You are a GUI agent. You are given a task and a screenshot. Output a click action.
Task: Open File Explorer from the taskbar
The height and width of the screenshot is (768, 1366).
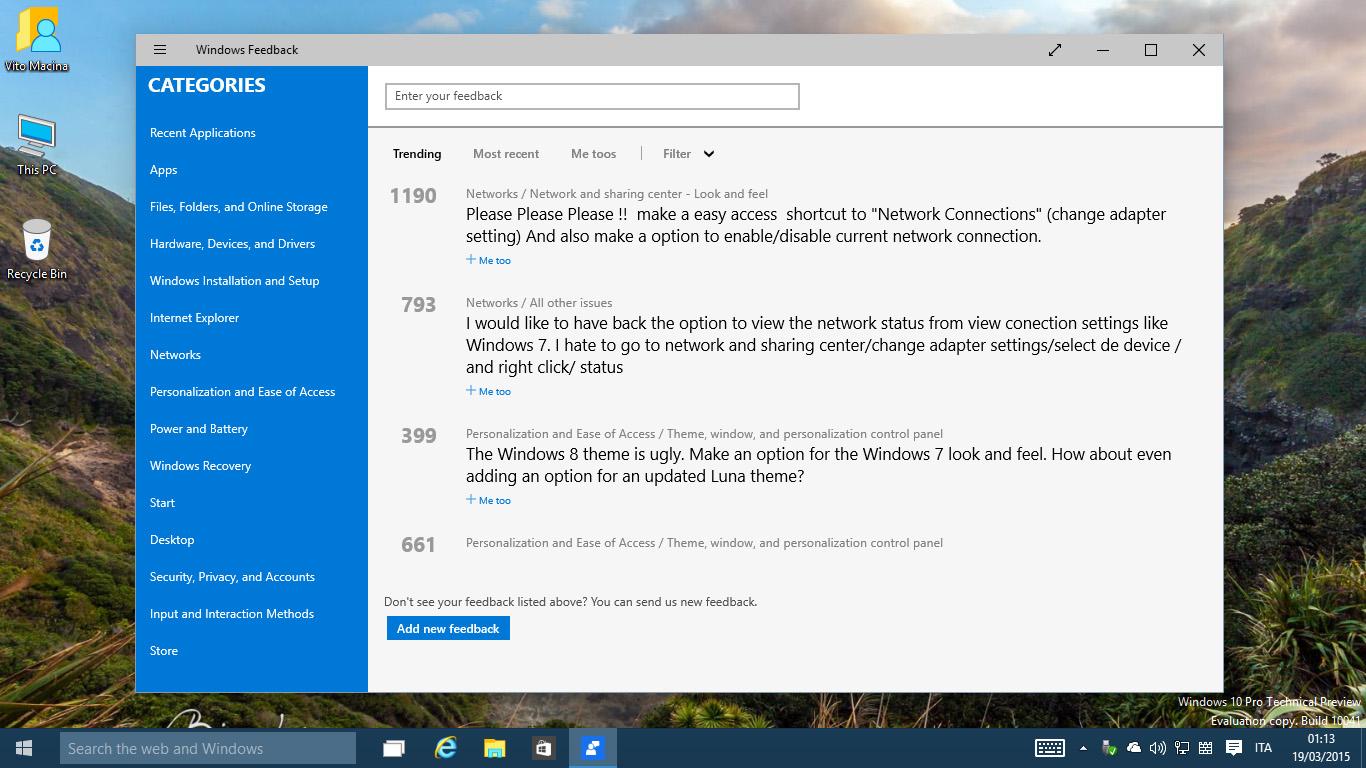click(x=494, y=748)
